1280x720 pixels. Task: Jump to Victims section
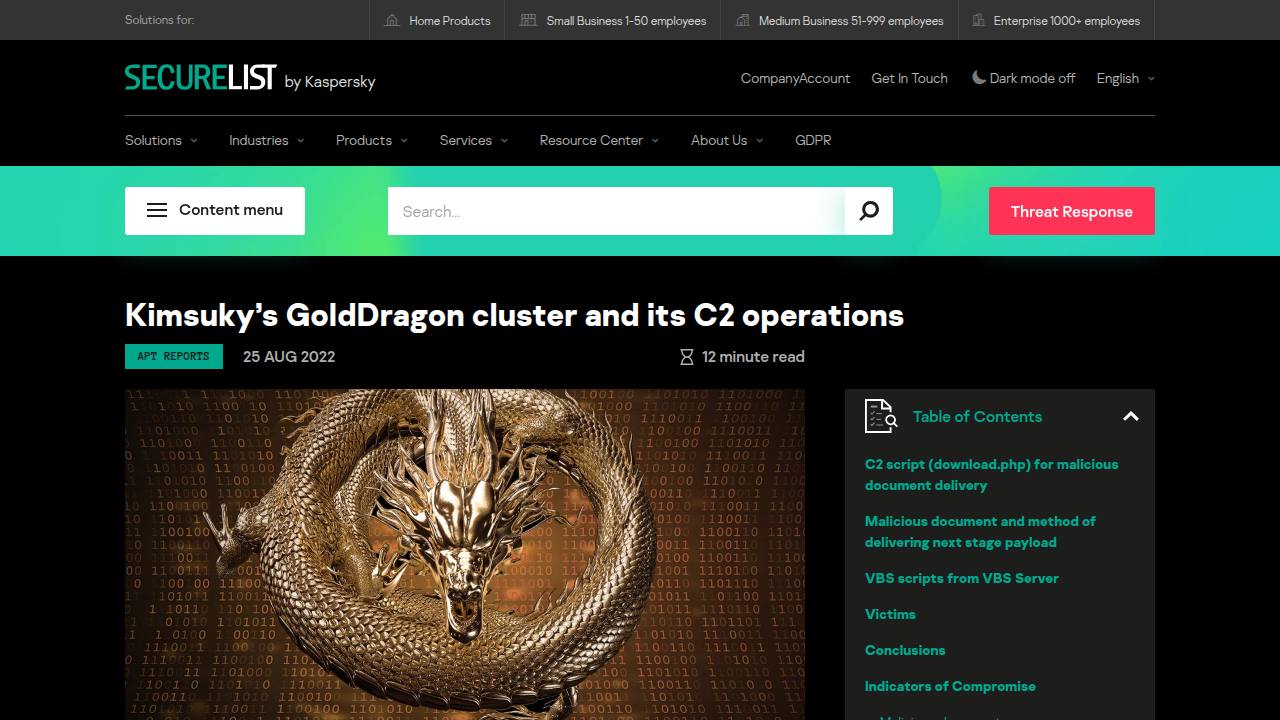[890, 614]
